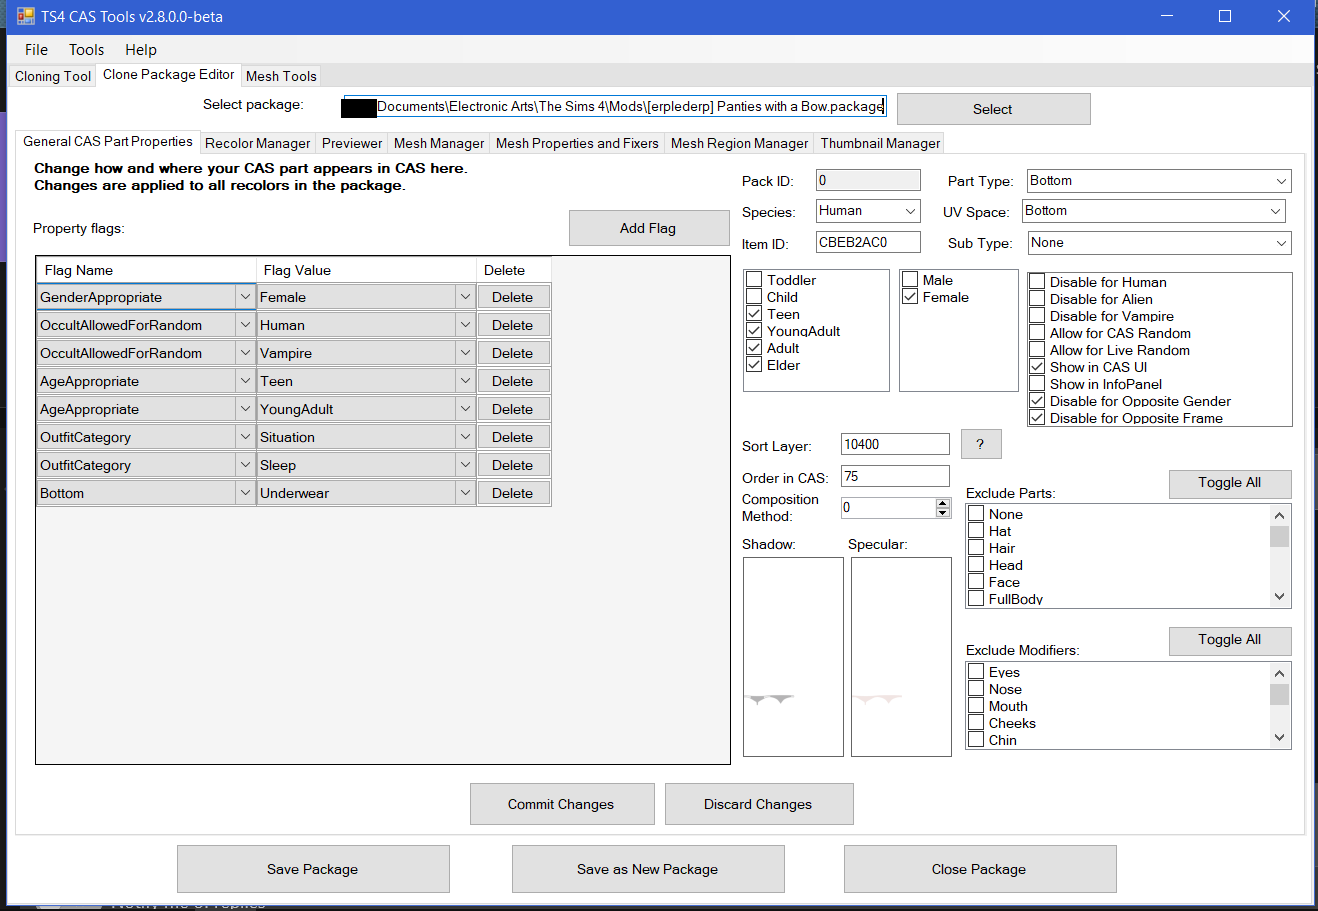The width and height of the screenshot is (1318, 911).
Task: Open the Mesh Region Manager tab
Action: [x=739, y=143]
